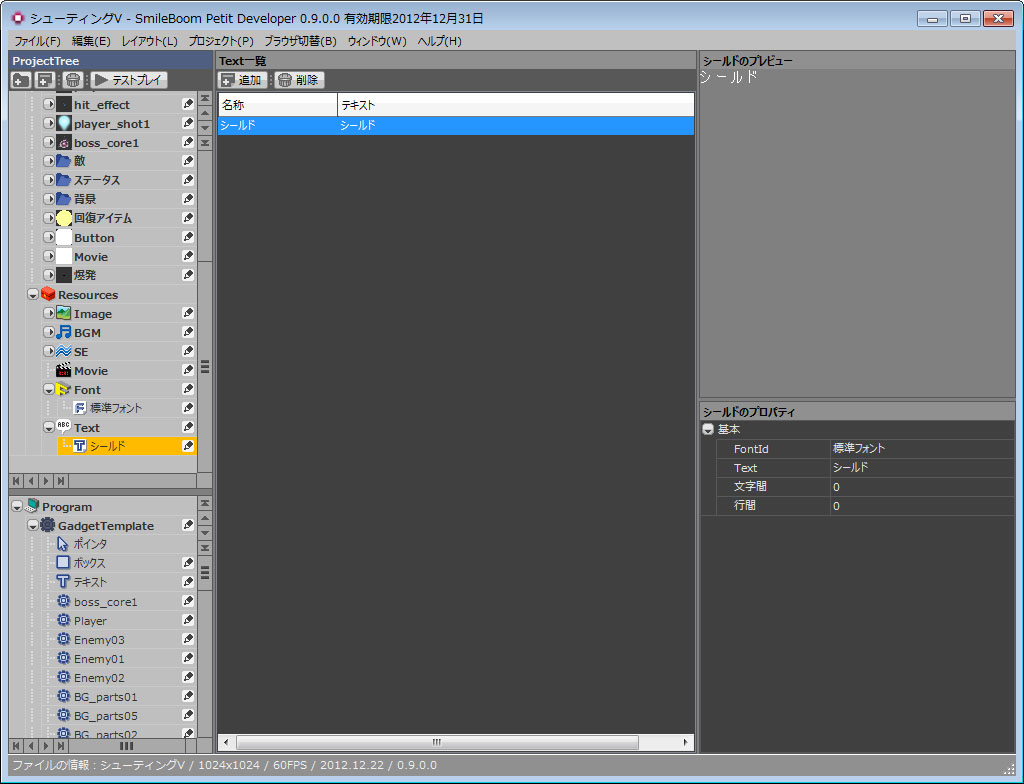1024x784 pixels.
Task: Select the ボックス box gadget icon
Action: point(63,563)
